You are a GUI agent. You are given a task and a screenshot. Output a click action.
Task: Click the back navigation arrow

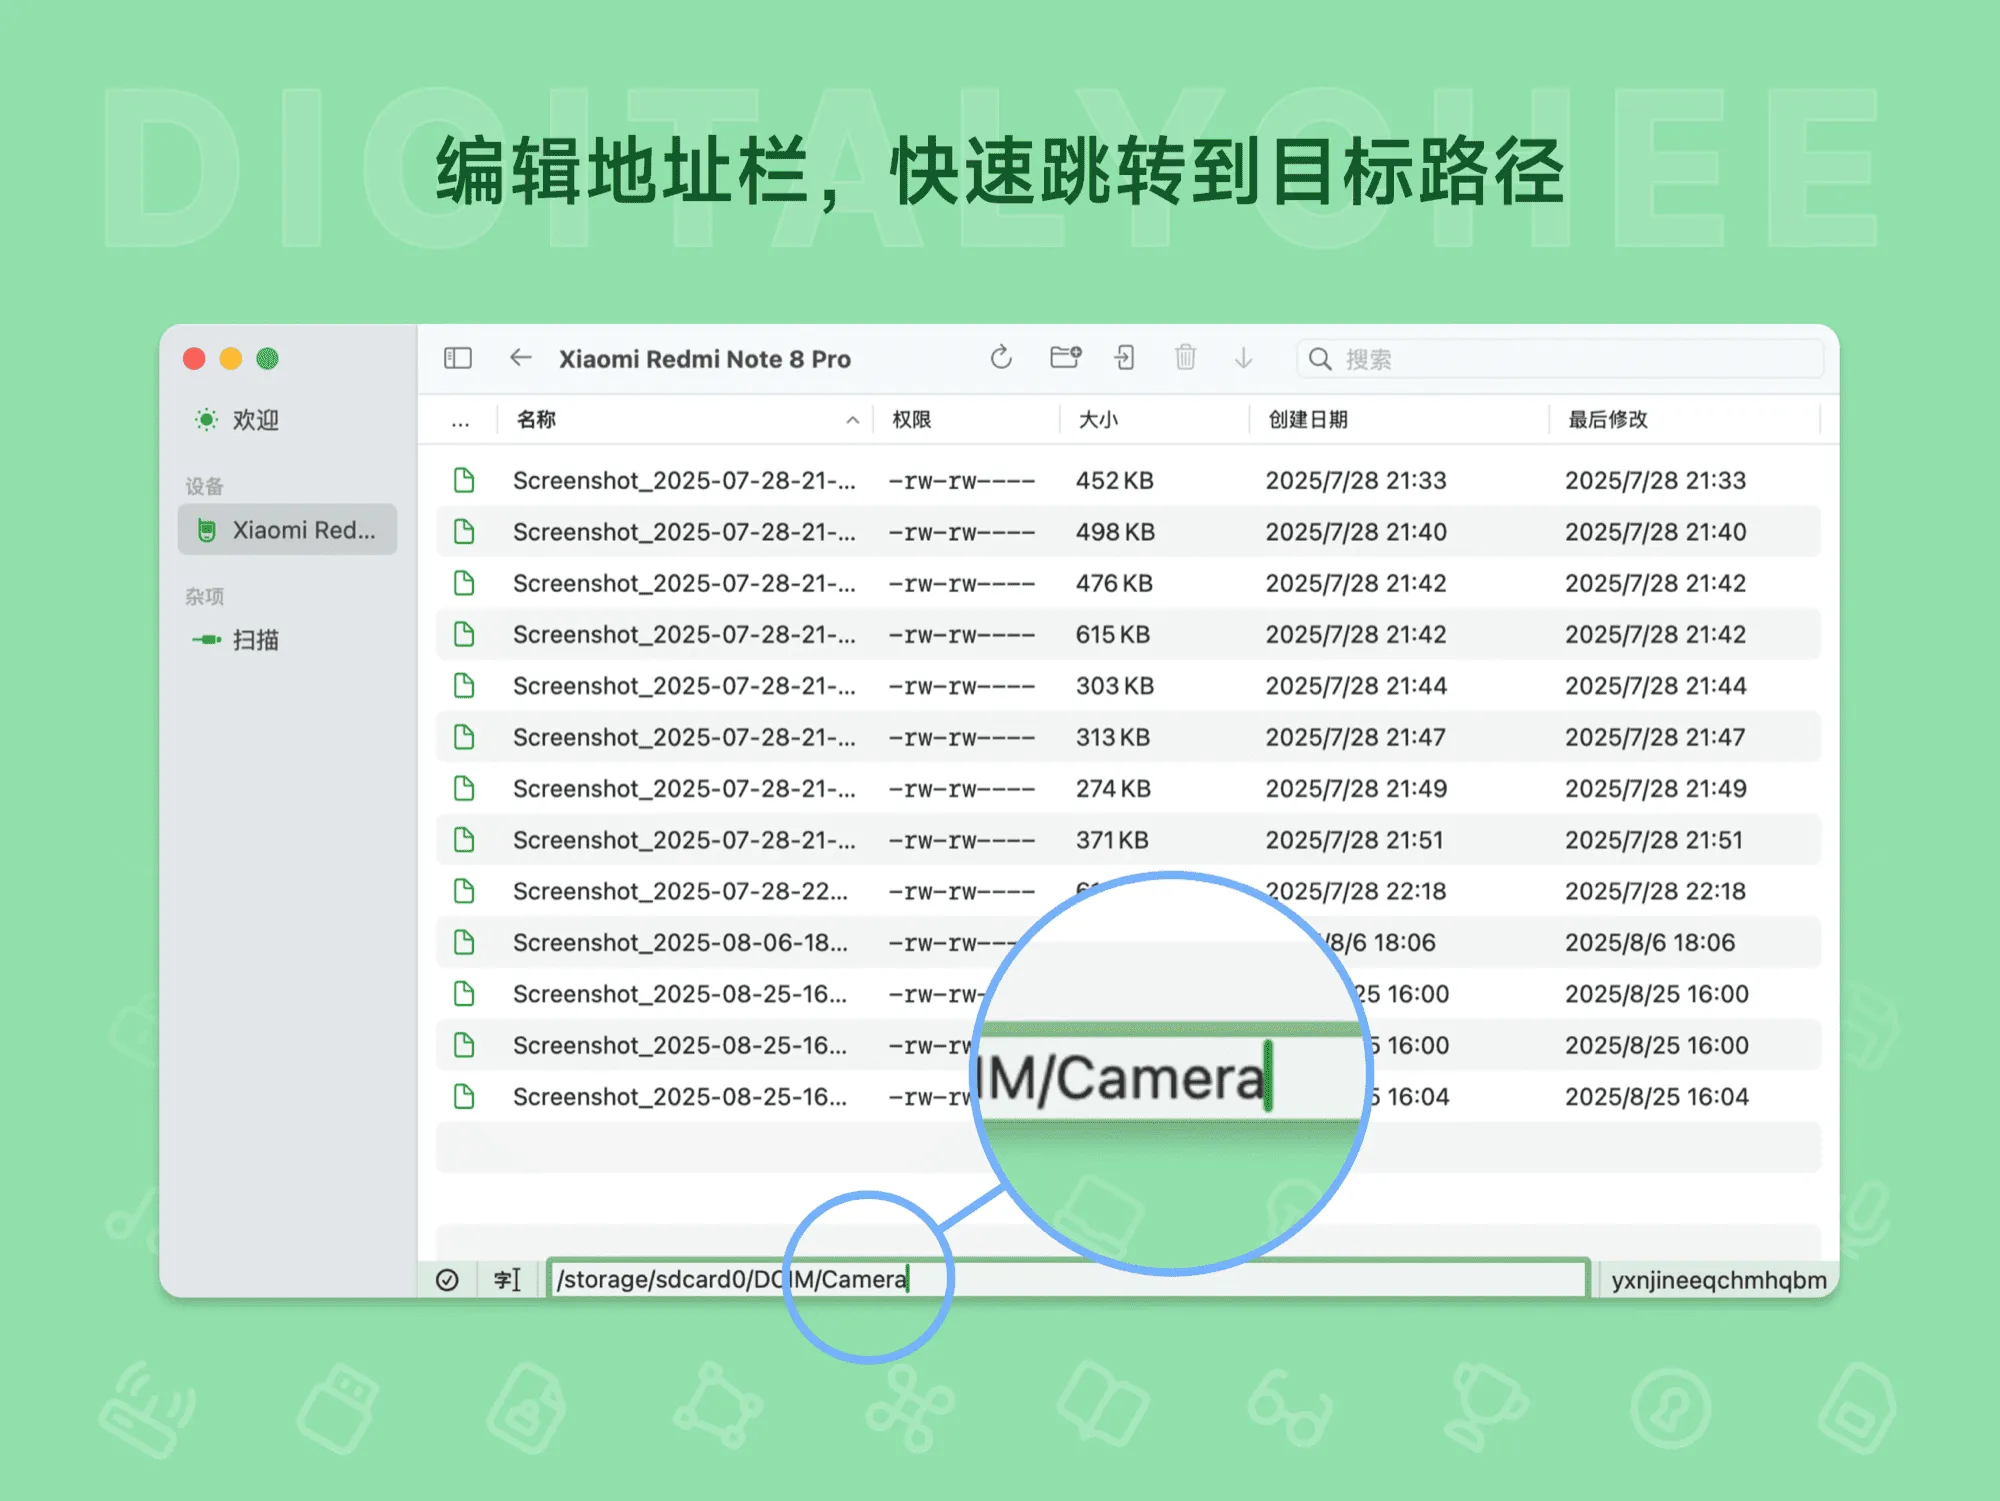point(521,358)
